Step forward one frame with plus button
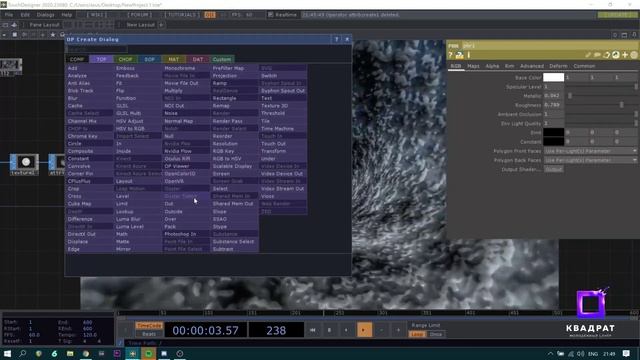This screenshot has height=360, width=640. (x=398, y=330)
